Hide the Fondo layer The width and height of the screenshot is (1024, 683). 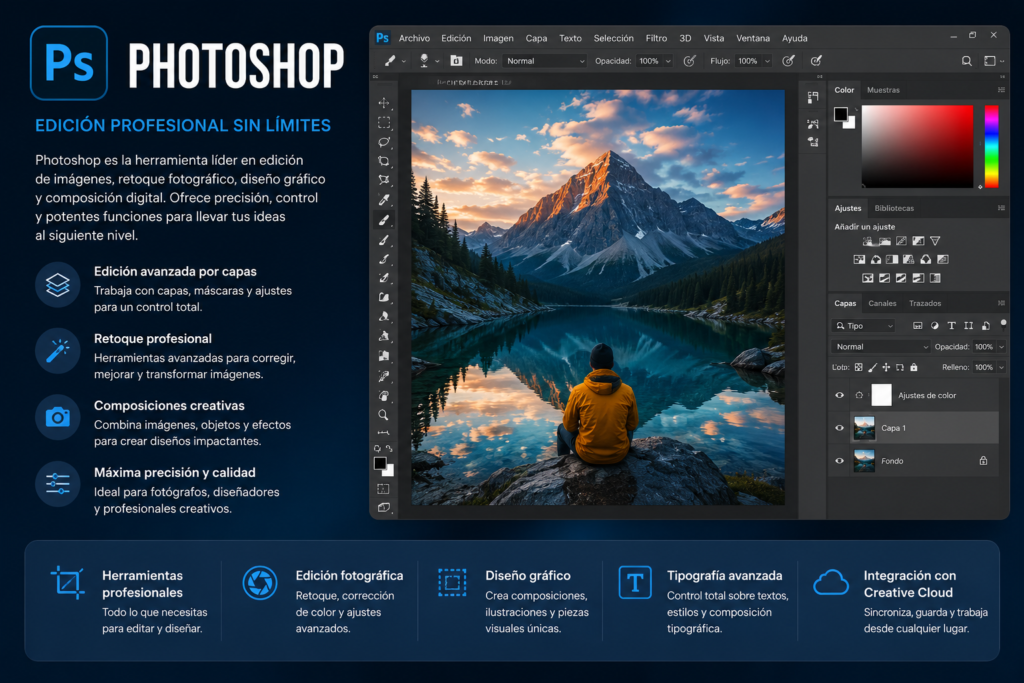[840, 460]
